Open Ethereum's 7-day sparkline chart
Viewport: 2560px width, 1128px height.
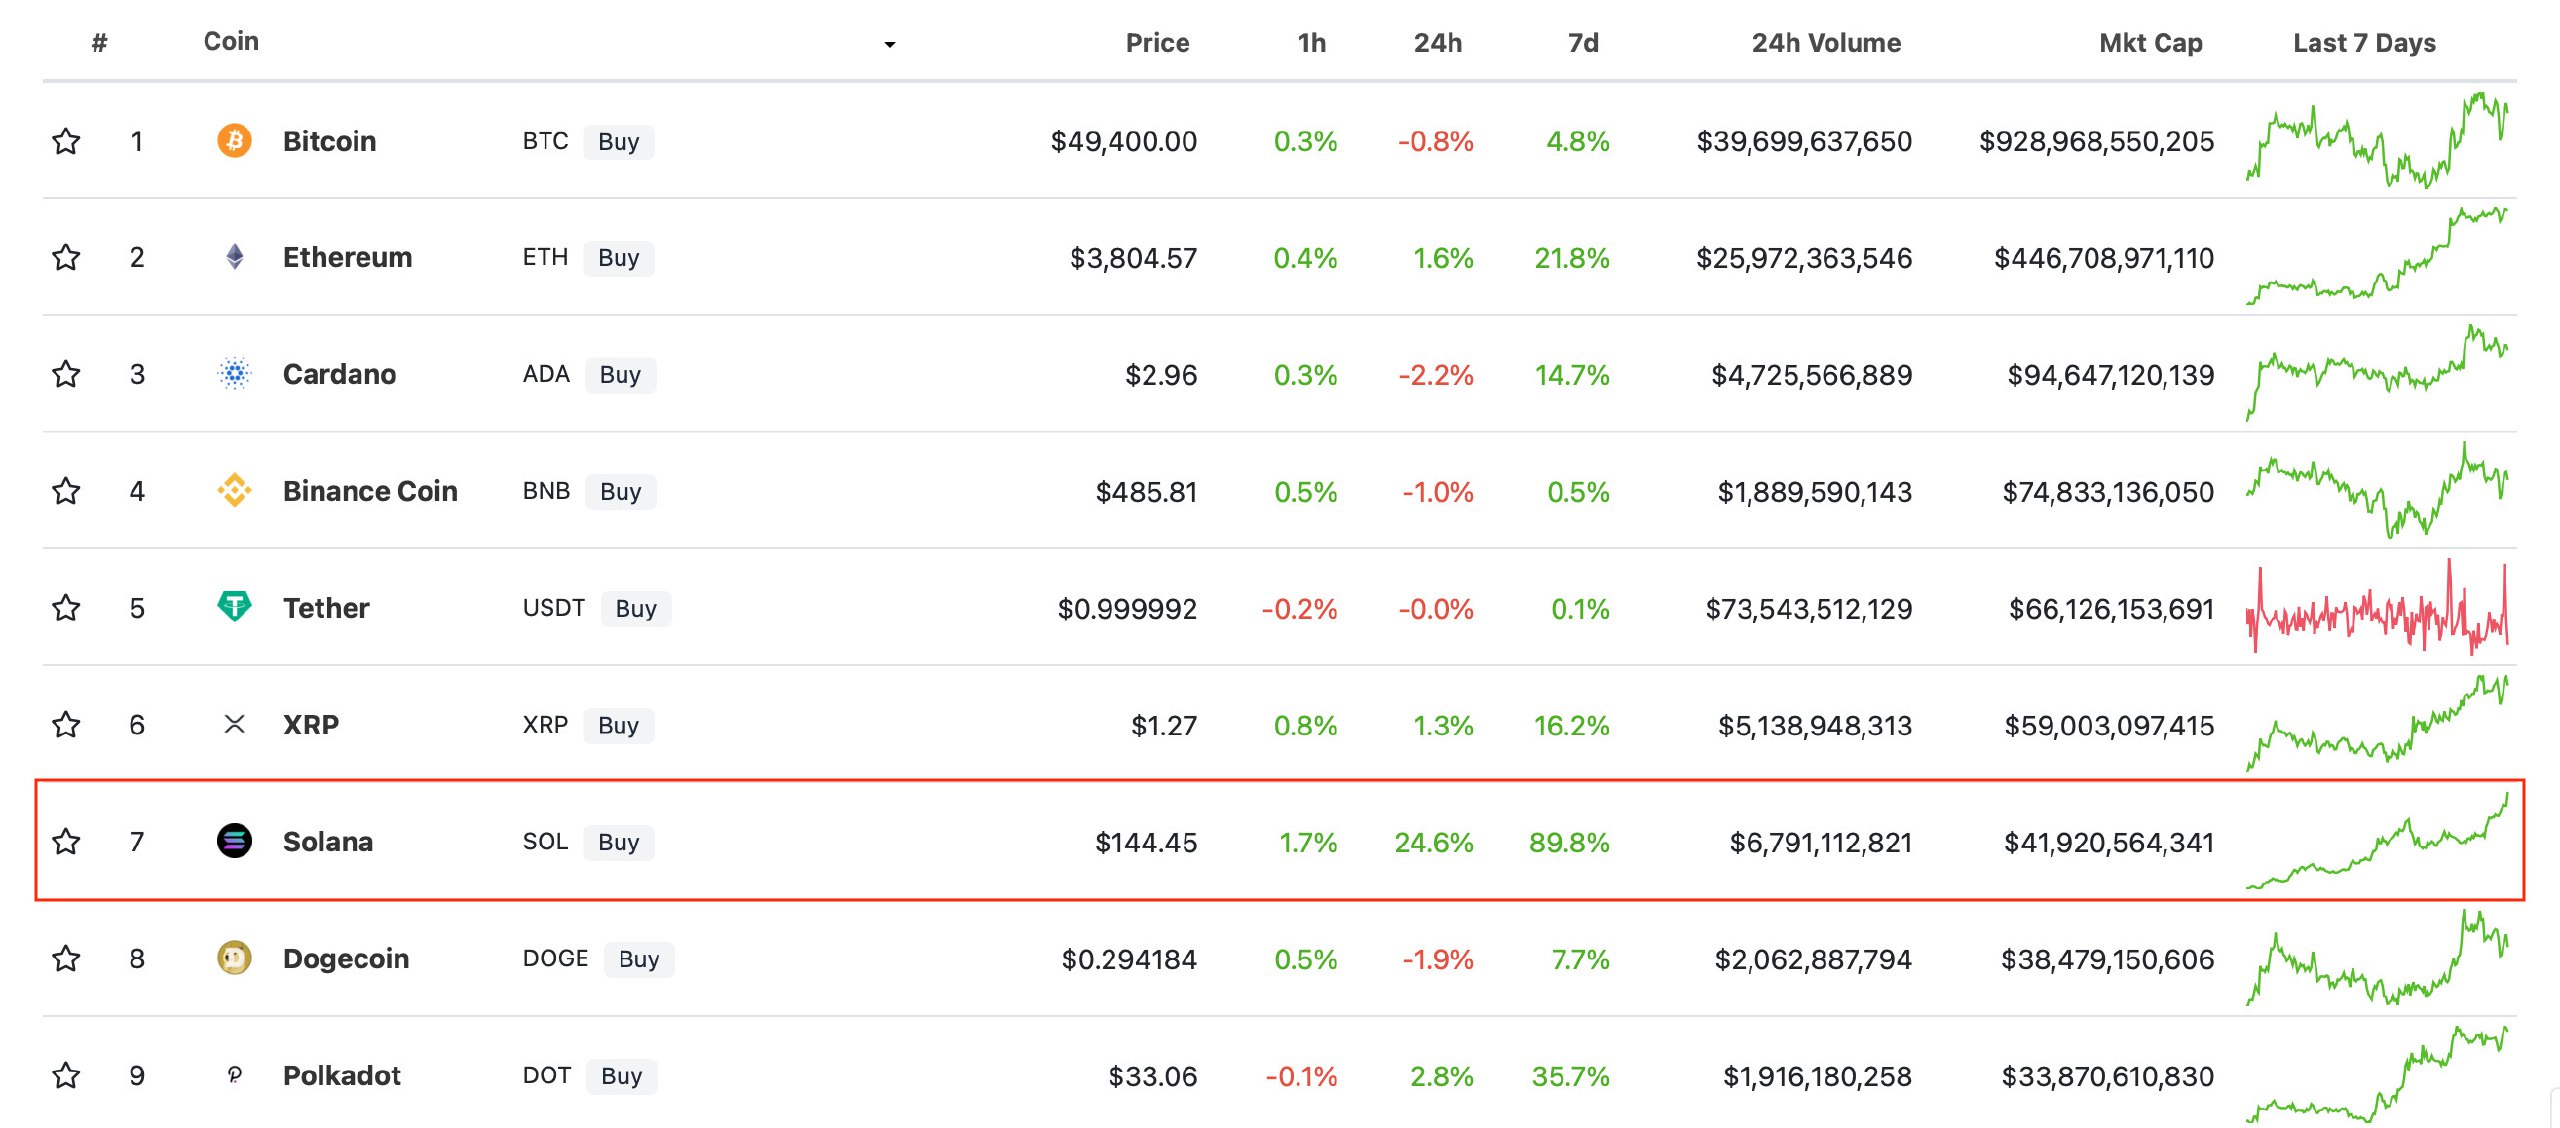[x=2377, y=256]
